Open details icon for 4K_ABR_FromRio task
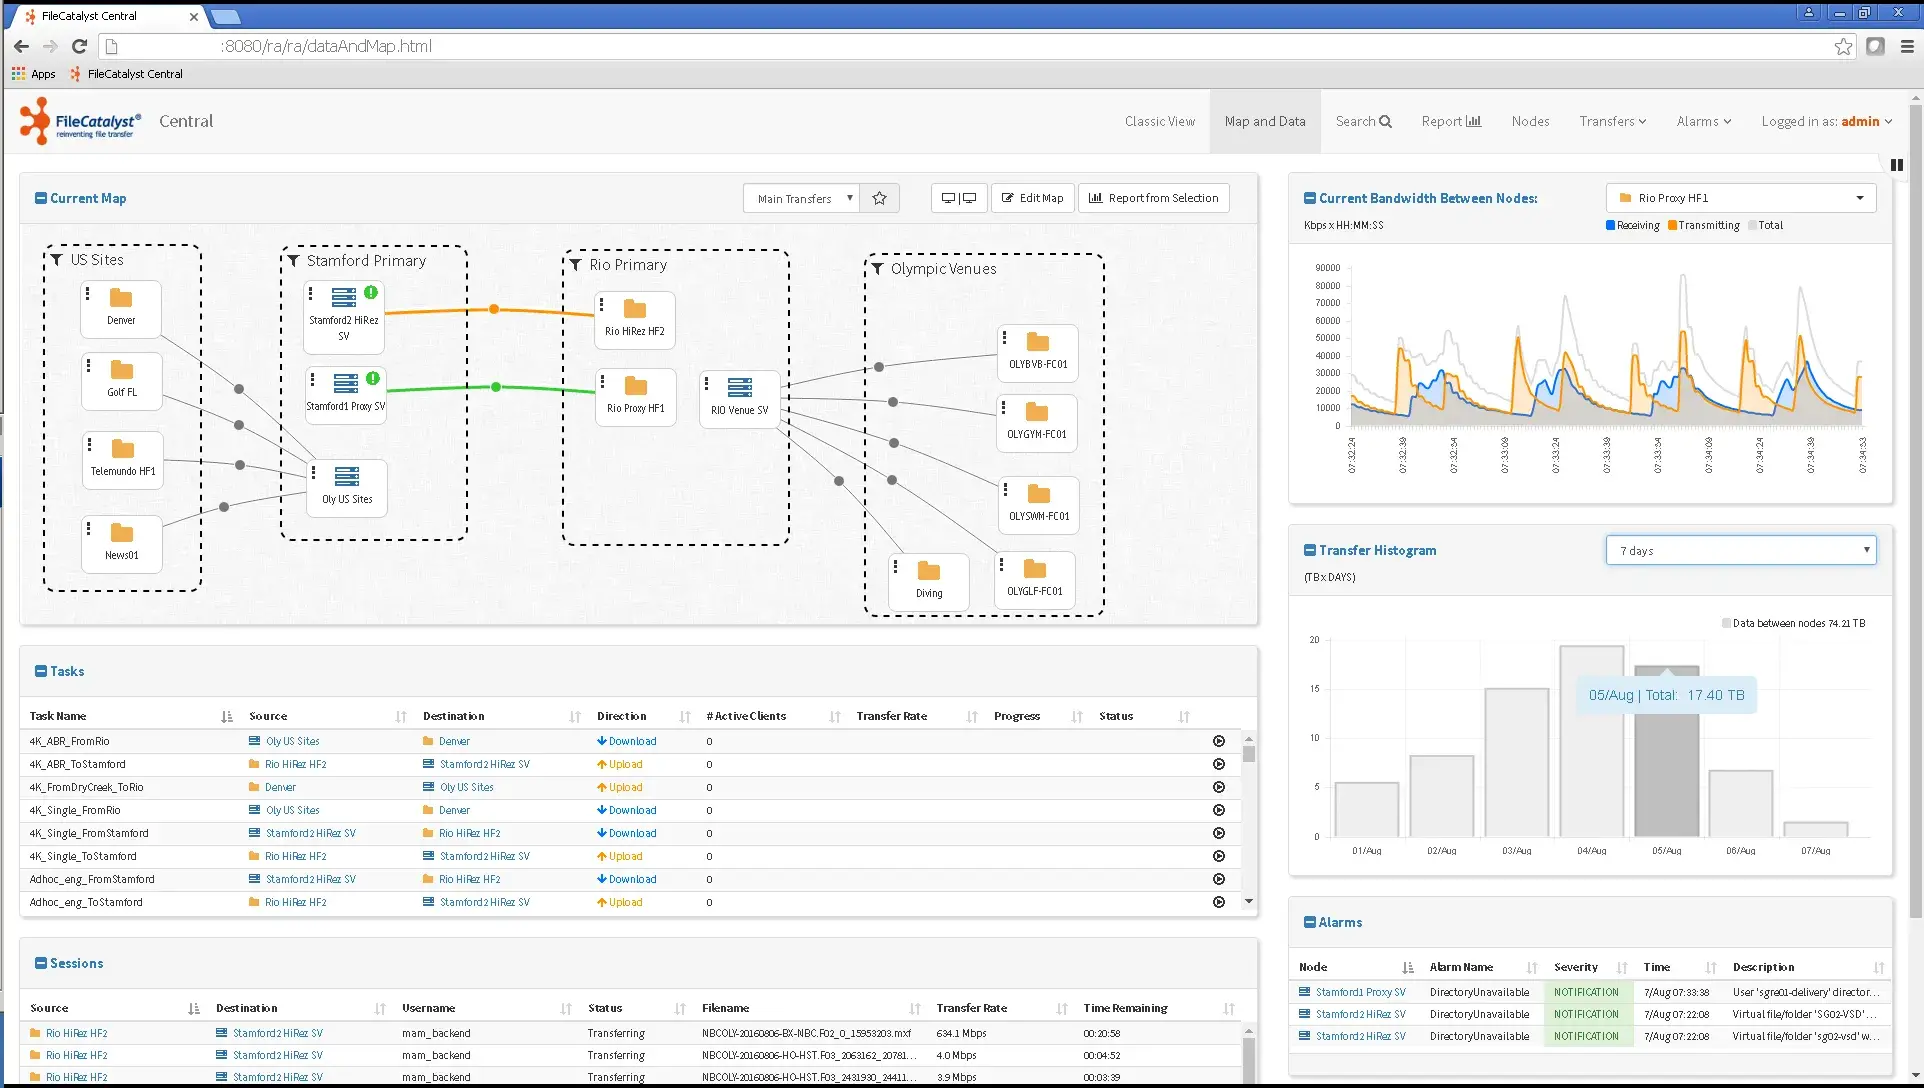This screenshot has width=1924, height=1088. pyautogui.click(x=1218, y=741)
